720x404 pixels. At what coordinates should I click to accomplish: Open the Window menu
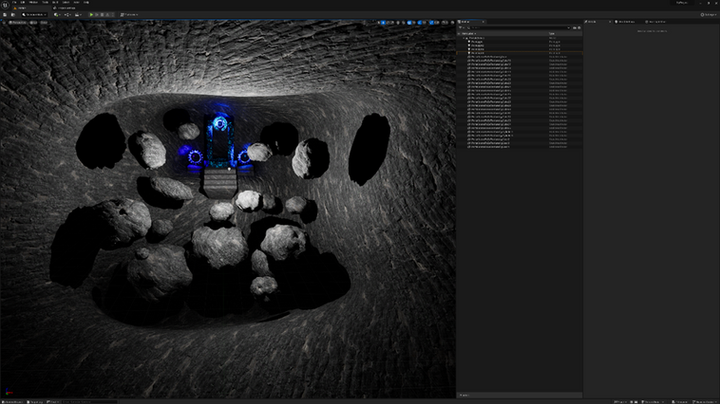pos(34,2)
